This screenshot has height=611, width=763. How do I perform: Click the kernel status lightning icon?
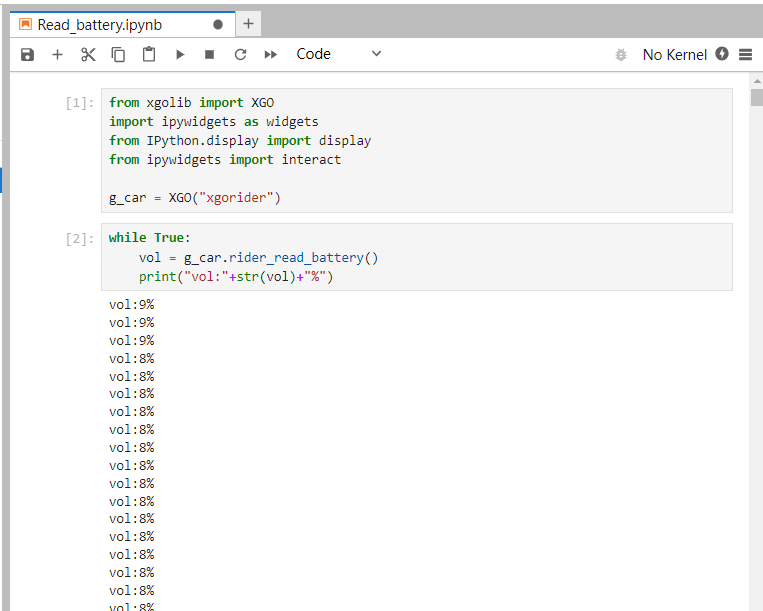click(722, 54)
